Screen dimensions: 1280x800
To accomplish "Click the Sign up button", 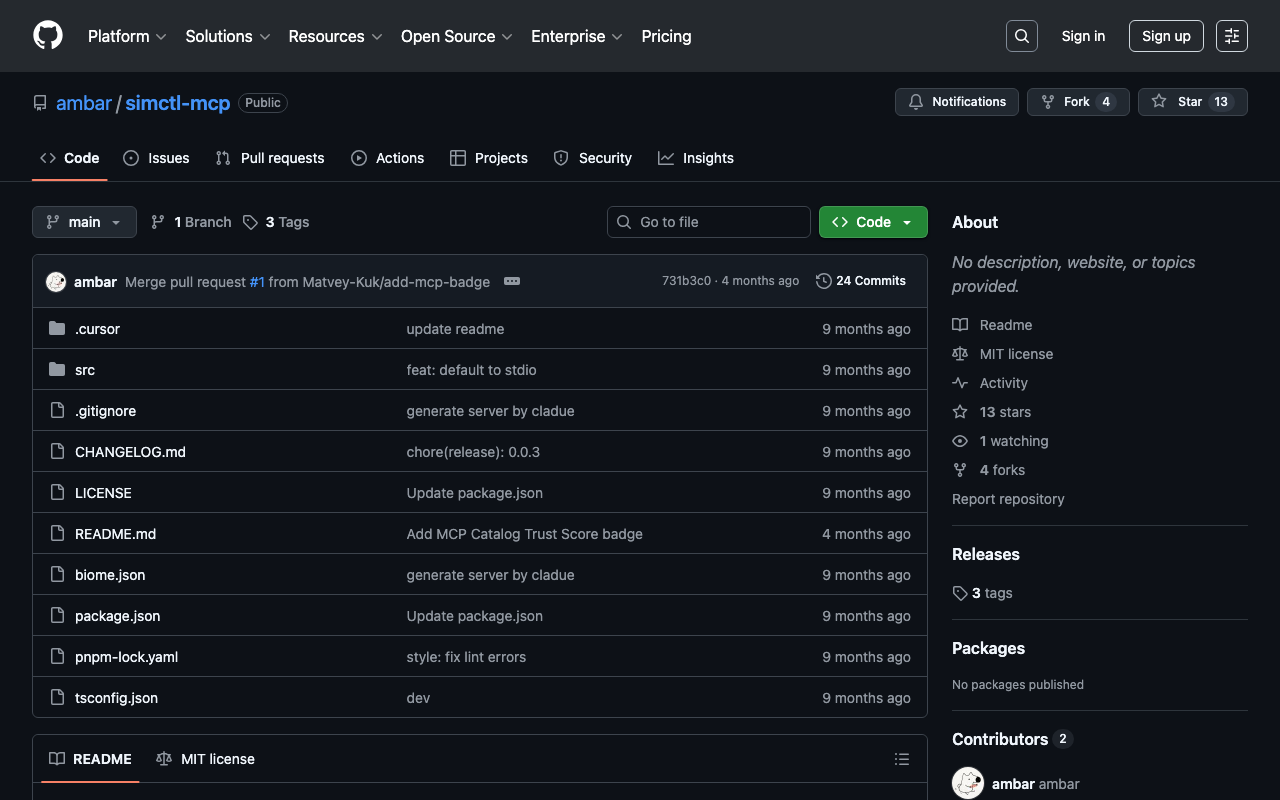I will pos(1166,36).
